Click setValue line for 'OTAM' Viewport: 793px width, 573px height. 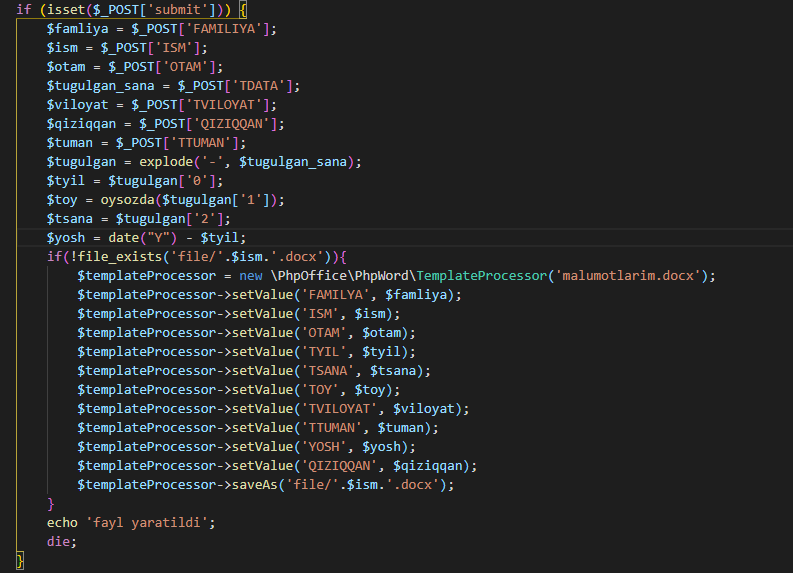(x=246, y=333)
